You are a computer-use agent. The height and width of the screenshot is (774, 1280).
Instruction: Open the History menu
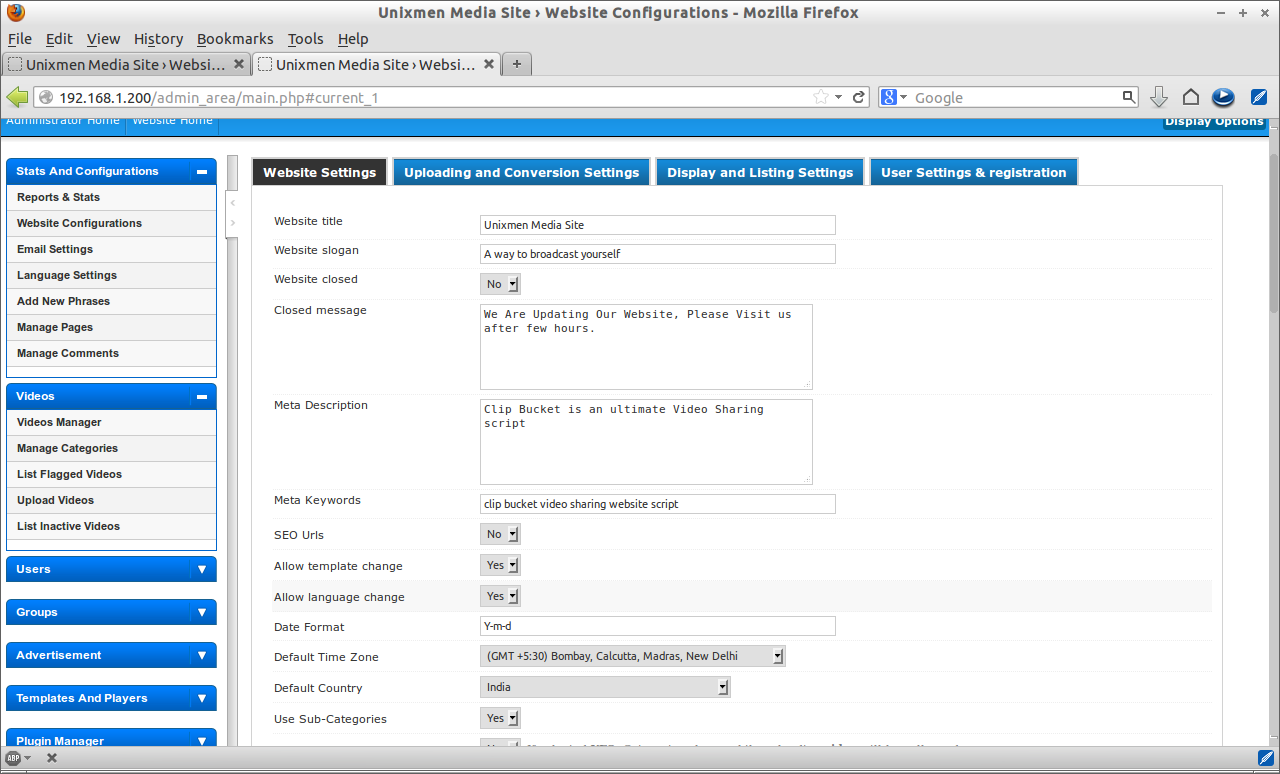pos(158,39)
